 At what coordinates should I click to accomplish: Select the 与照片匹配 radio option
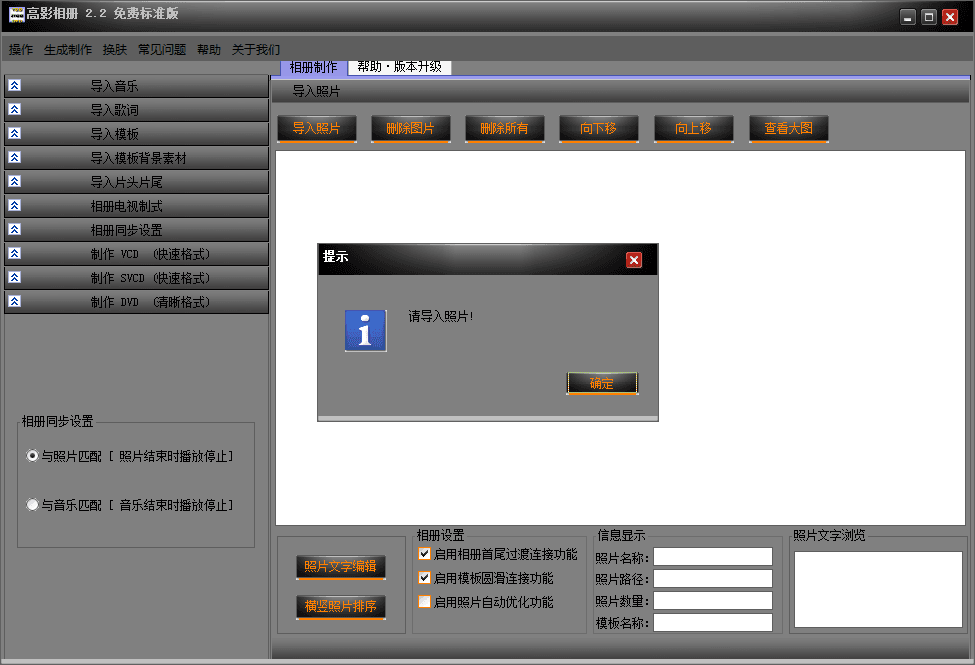pos(33,456)
